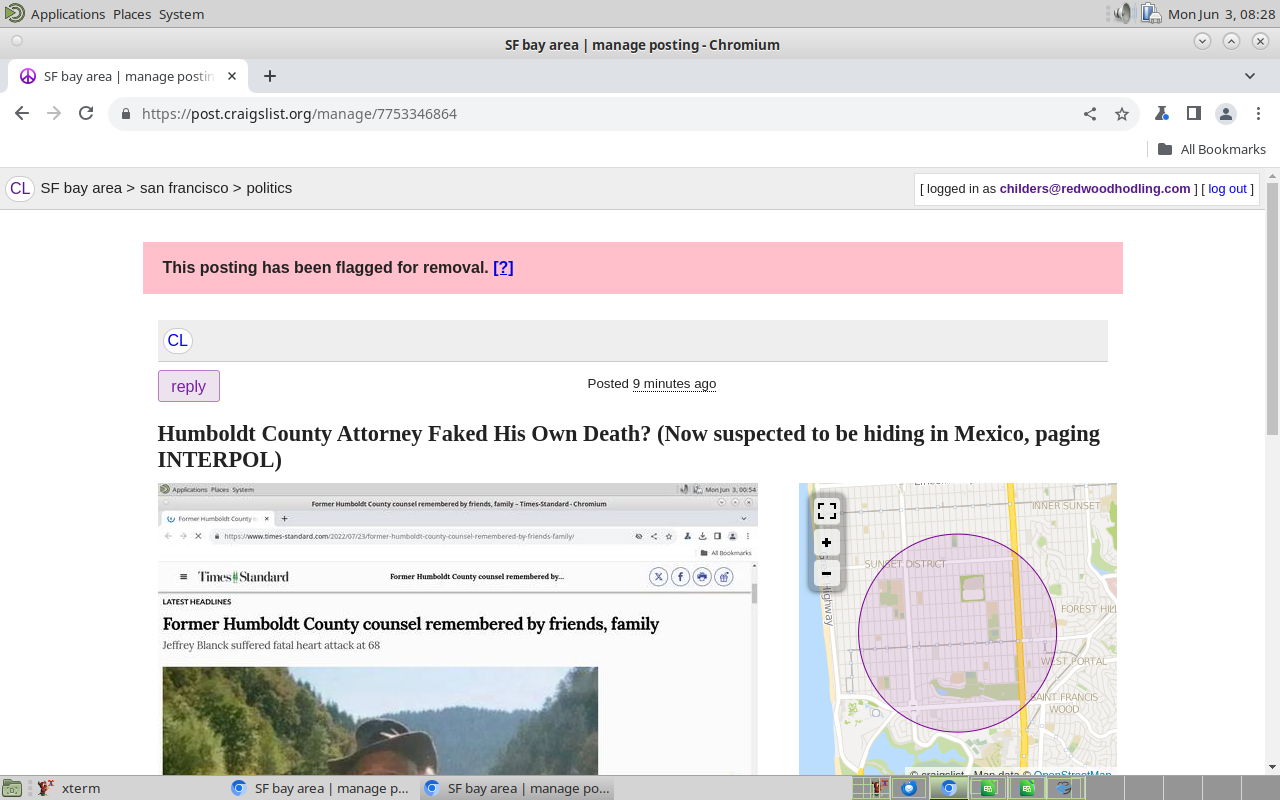This screenshot has height=800, width=1280.
Task: Go to SF bay area breadcrumb
Action: coord(81,188)
